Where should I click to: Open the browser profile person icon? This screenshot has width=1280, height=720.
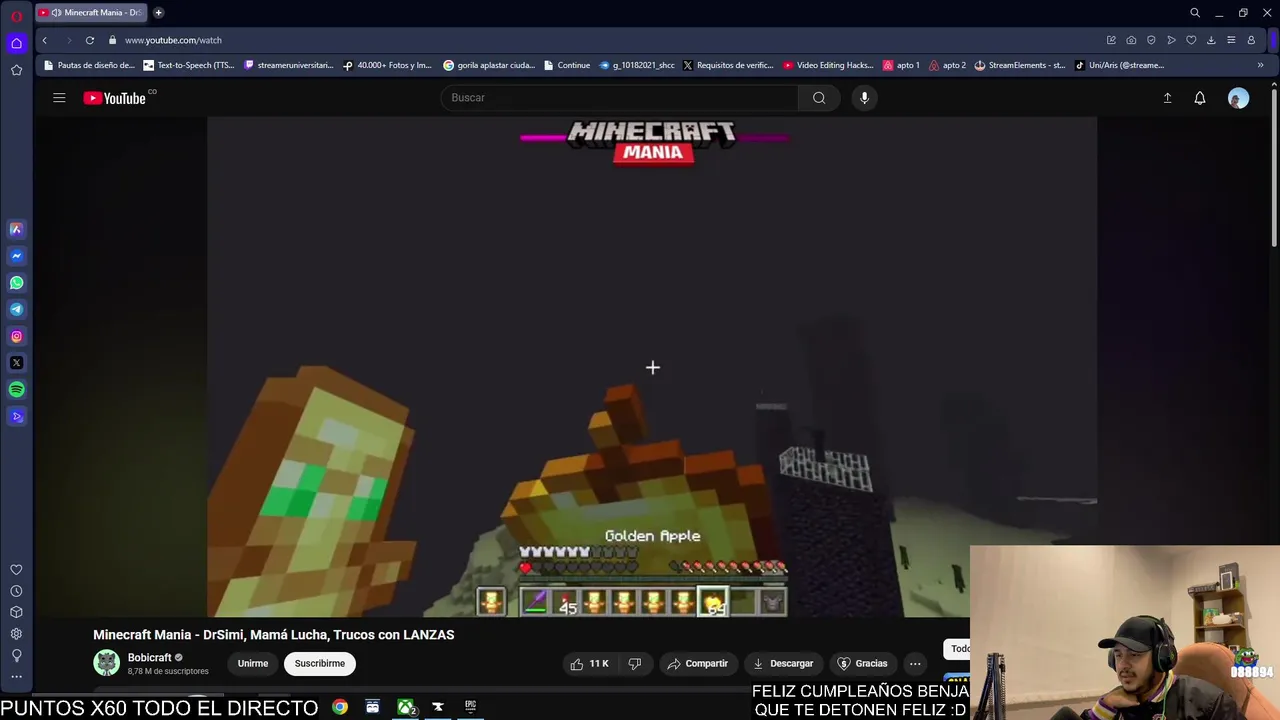(1251, 40)
